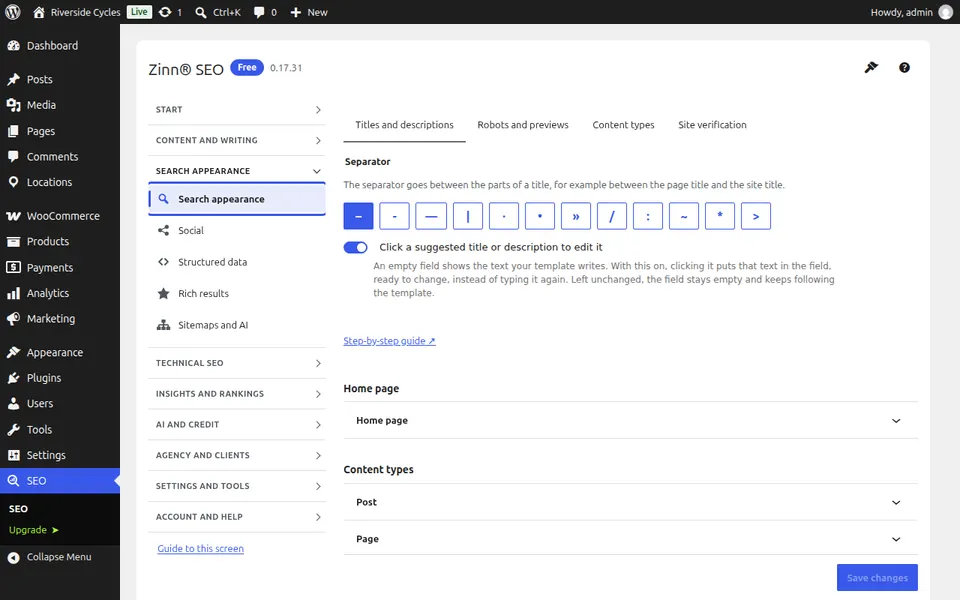
Task: Open the Social item with share icon
Action: [237, 230]
